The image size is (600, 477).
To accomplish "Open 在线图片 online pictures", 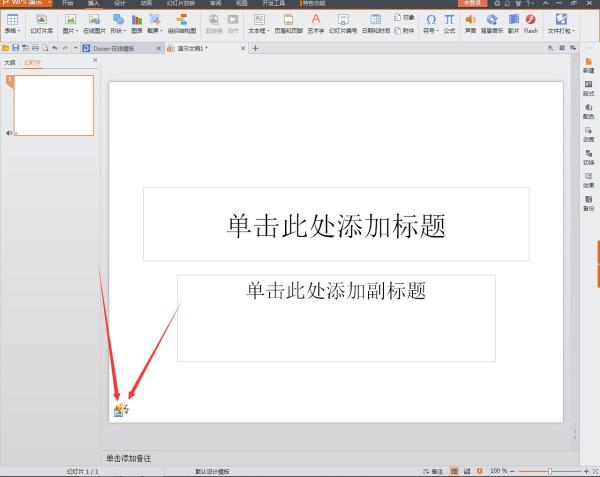I will pos(93,22).
